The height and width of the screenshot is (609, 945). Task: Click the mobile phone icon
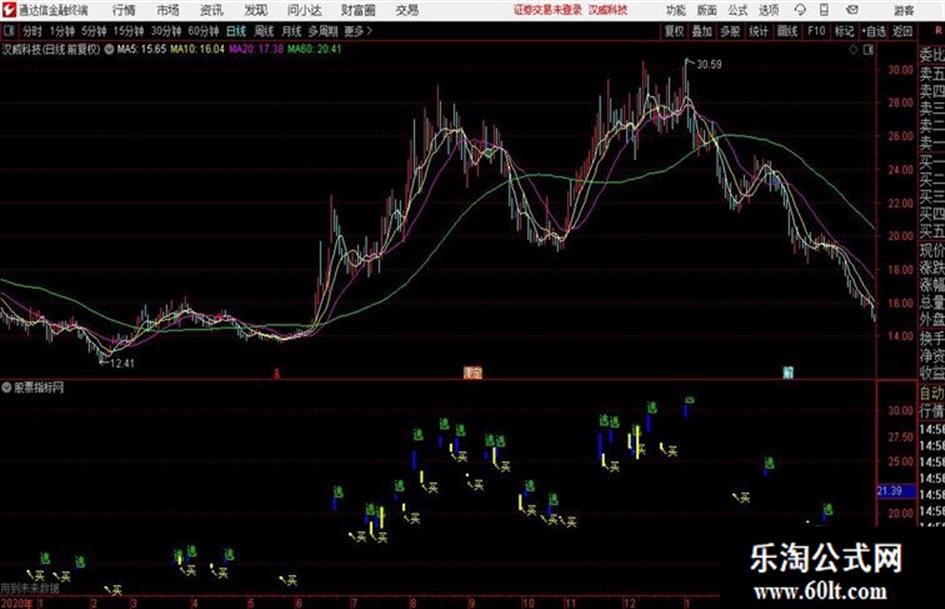pyautogui.click(x=824, y=10)
